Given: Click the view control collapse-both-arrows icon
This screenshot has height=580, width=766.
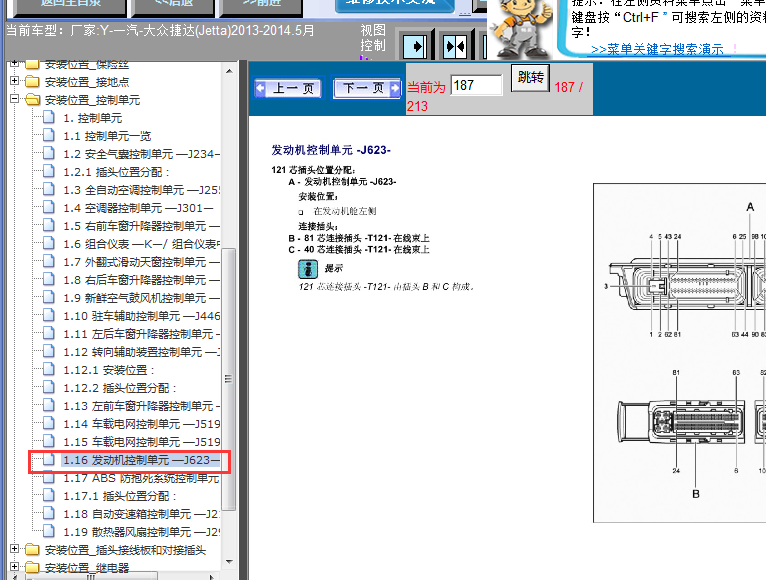Looking at the screenshot, I should click(x=454, y=47).
